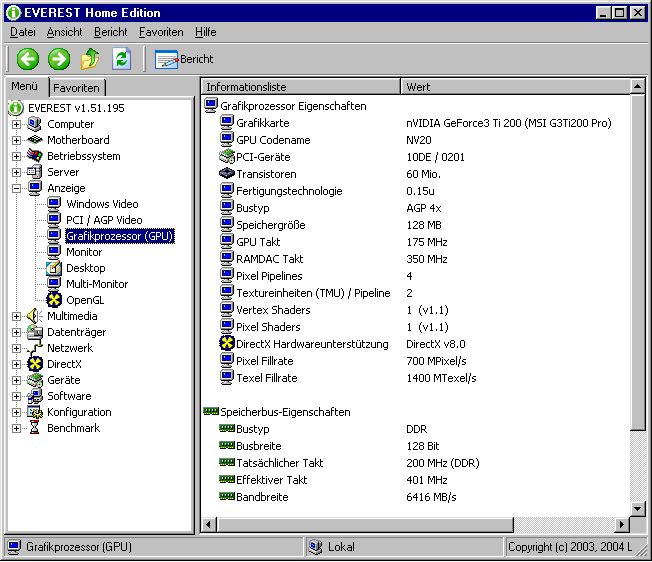Expand the Konfiguration tree node
This screenshot has width=652, height=562.
point(16,412)
